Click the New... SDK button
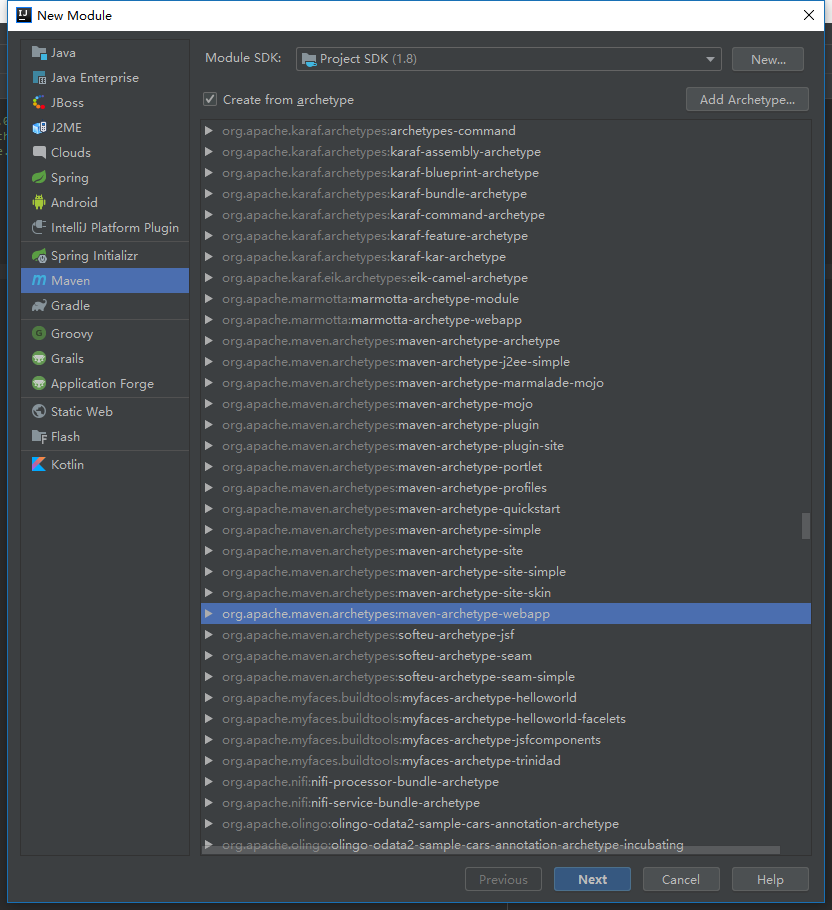Image resolution: width=832 pixels, height=910 pixels. tap(768, 59)
